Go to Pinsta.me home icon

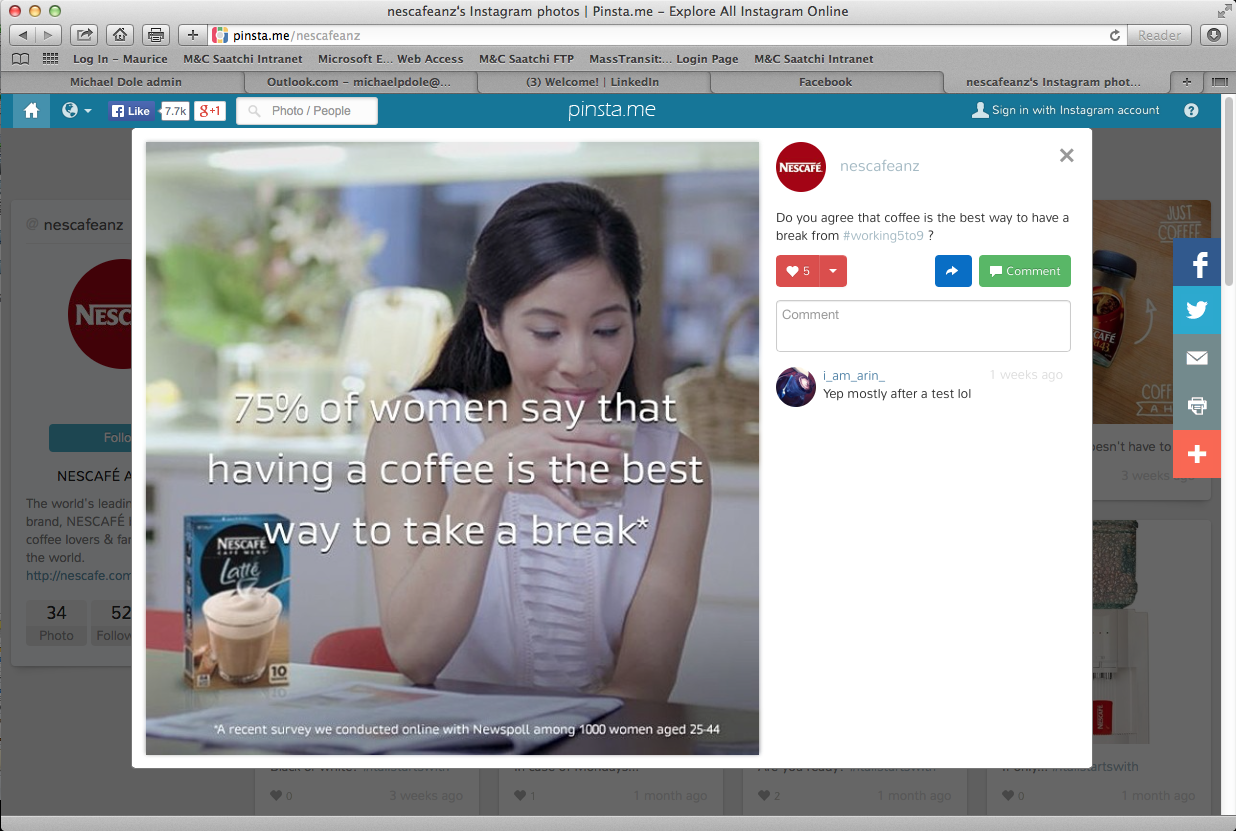tap(31, 110)
